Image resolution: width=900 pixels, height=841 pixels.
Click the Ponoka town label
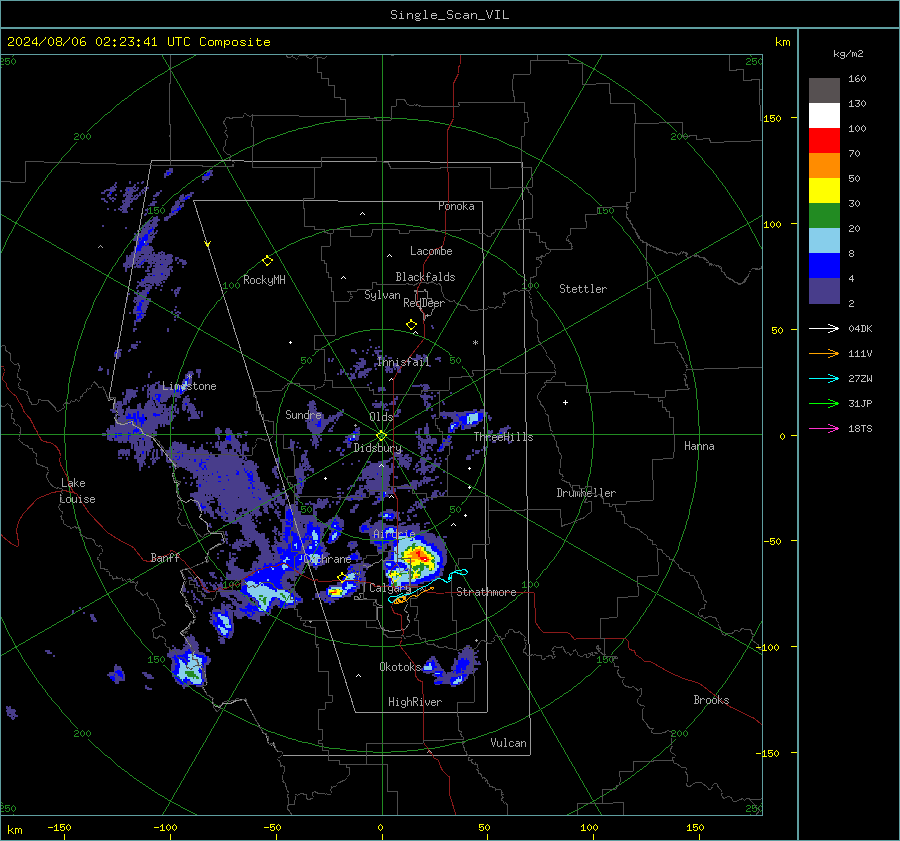(456, 206)
